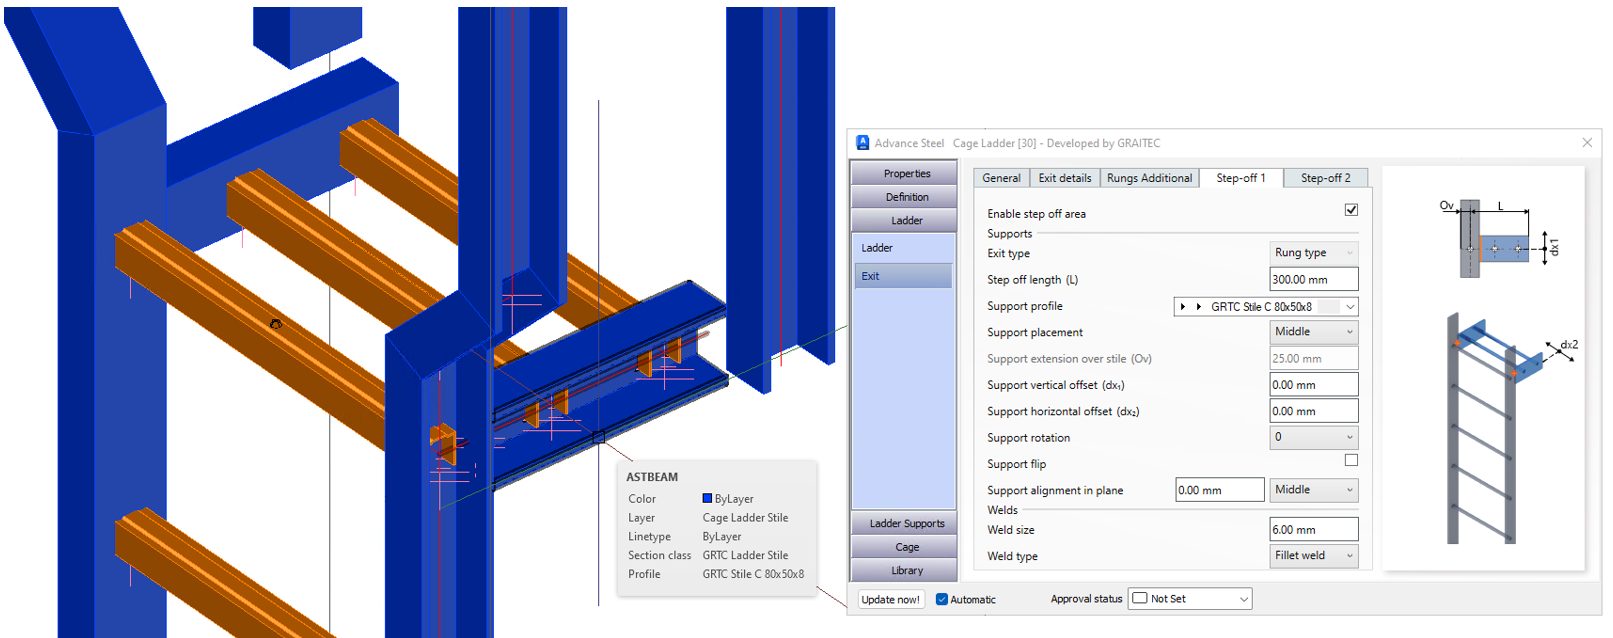Screen dimensions: 1613x638
Task: Open the Support alignment in plane dropdown
Action: click(x=1314, y=490)
